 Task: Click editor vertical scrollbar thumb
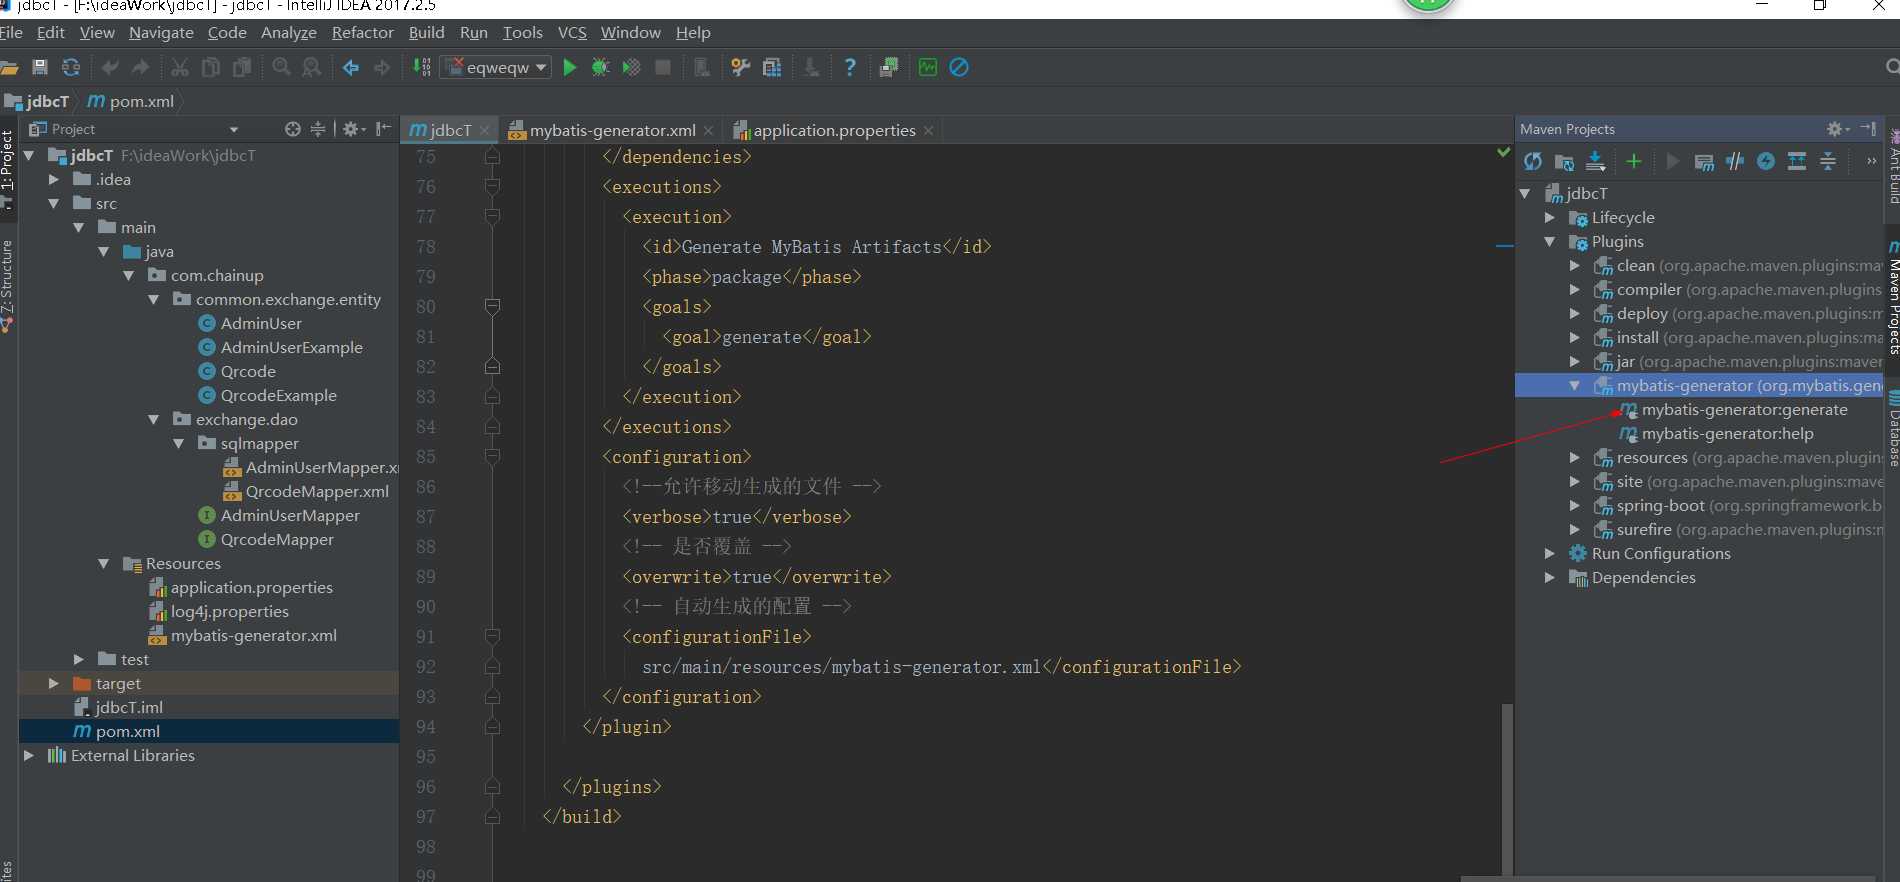click(x=1507, y=788)
